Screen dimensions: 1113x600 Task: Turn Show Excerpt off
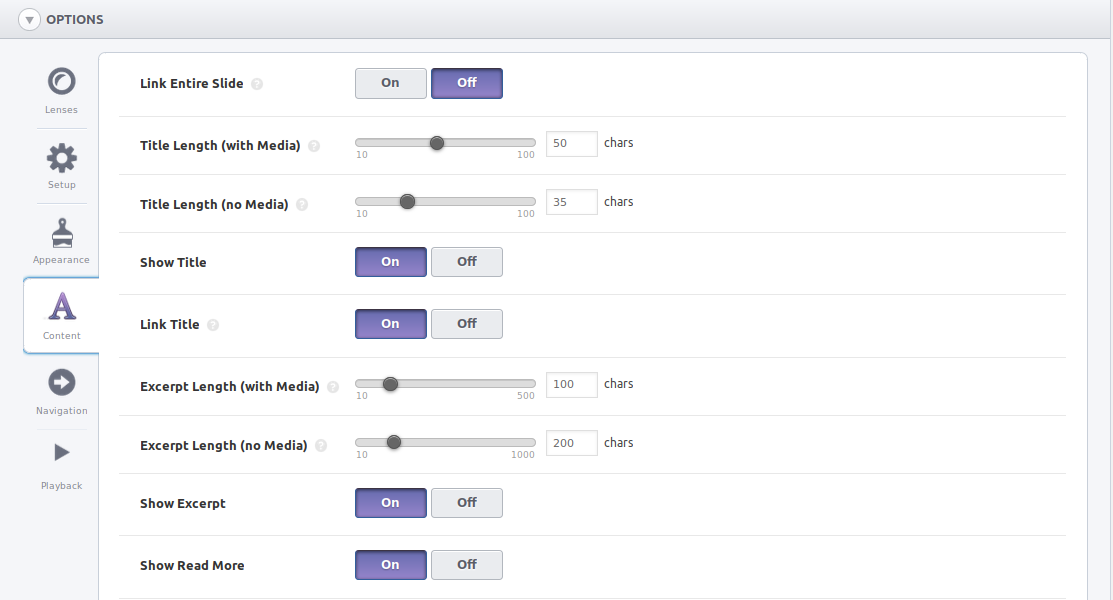(467, 503)
